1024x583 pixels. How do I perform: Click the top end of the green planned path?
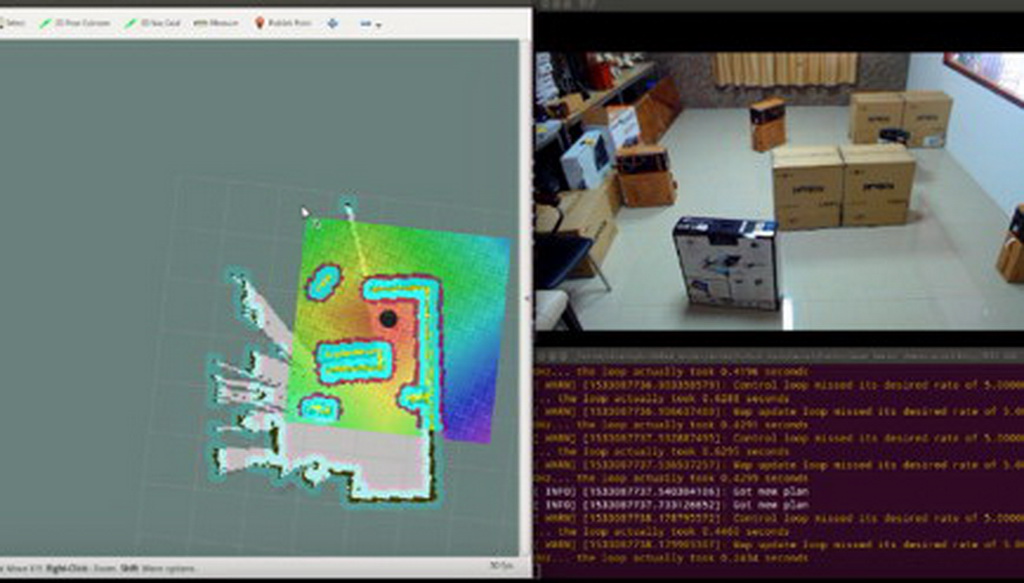pos(349,210)
